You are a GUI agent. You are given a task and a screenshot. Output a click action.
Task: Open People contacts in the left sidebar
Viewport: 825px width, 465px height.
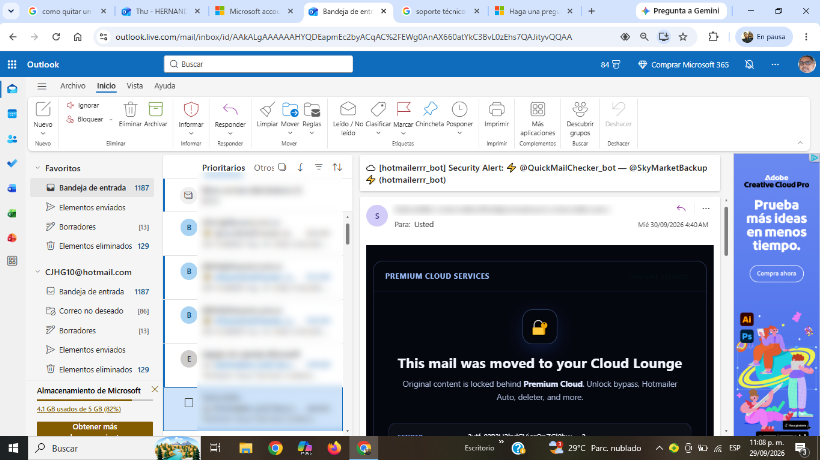pos(12,139)
